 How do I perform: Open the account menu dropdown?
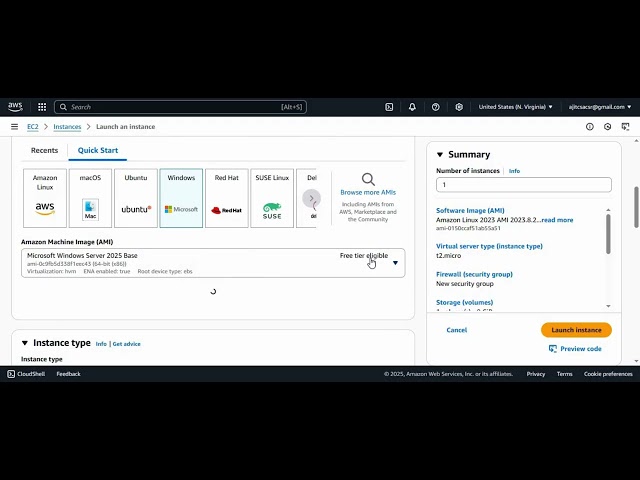point(600,107)
